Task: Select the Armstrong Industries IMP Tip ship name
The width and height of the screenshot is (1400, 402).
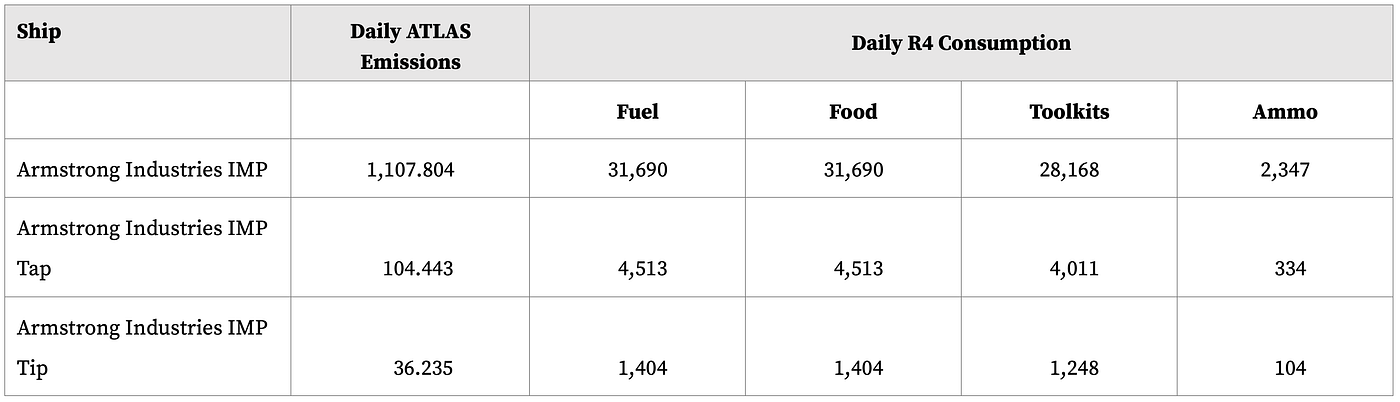Action: pyautogui.click(x=142, y=348)
